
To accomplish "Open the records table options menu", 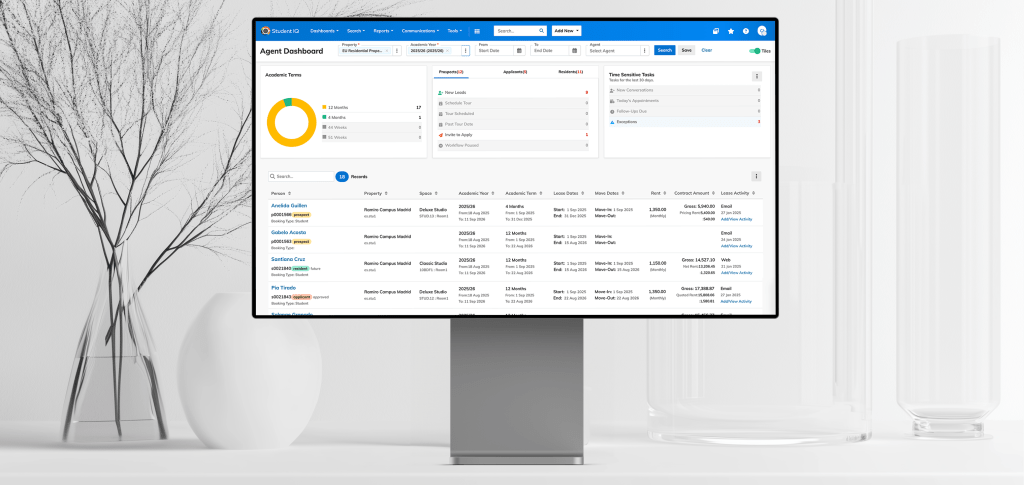I will pos(757,176).
